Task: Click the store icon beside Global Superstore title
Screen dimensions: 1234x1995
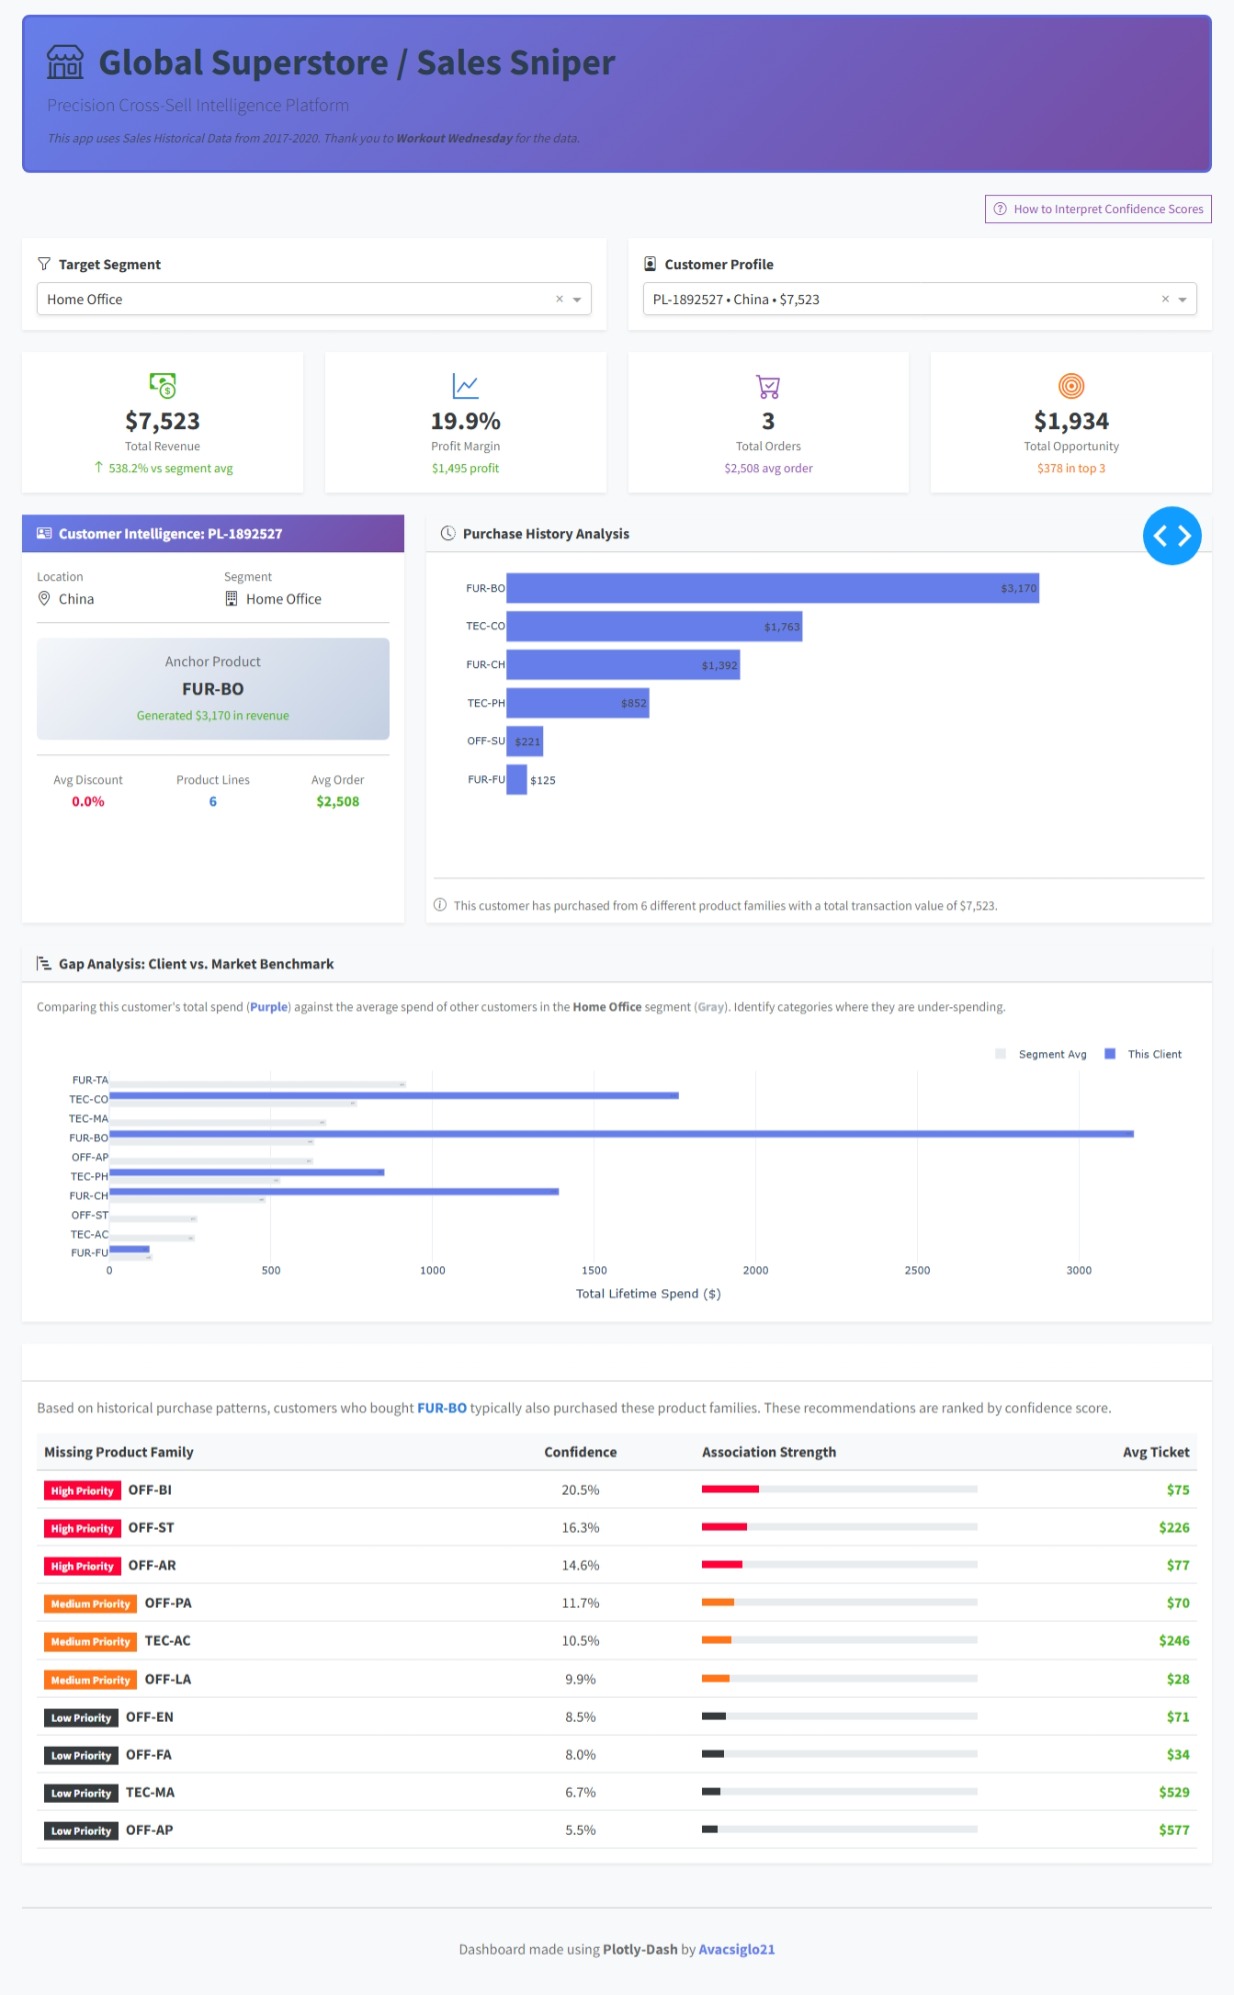Action: (65, 62)
